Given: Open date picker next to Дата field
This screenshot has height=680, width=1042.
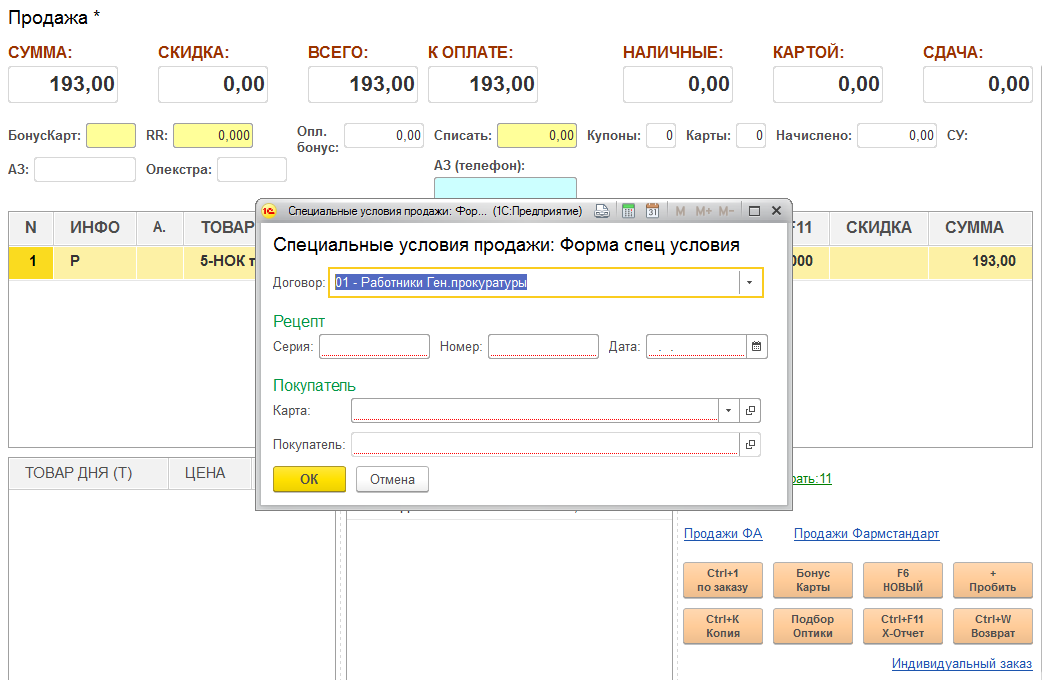Looking at the screenshot, I should [757, 347].
